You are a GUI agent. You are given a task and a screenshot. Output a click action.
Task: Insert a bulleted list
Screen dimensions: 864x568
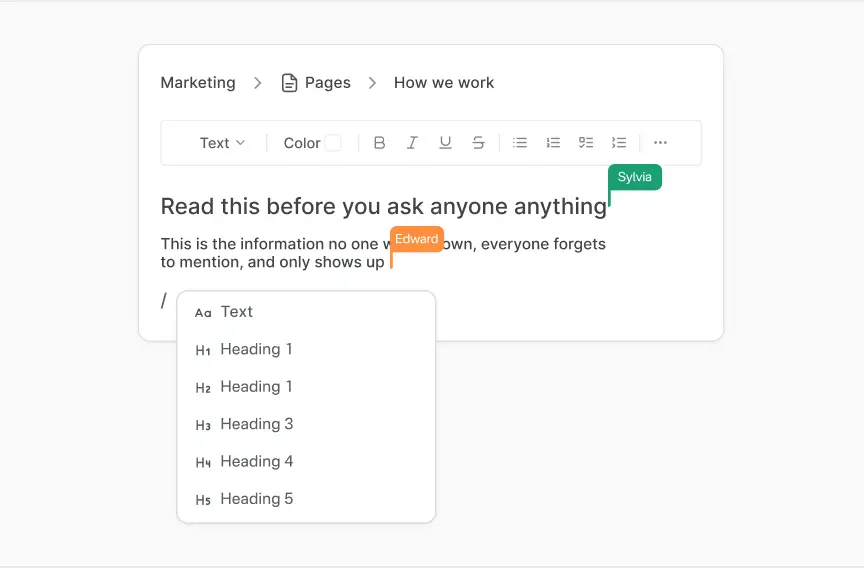pos(520,143)
